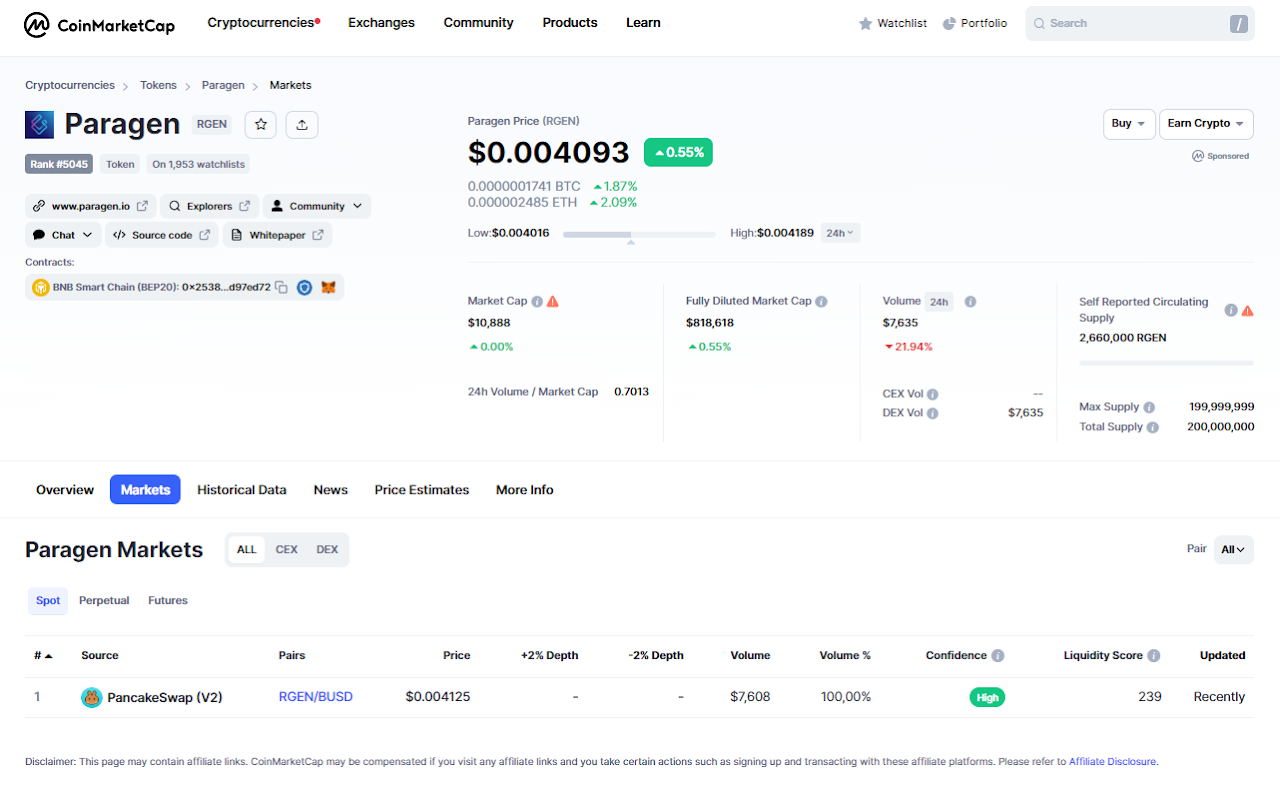Viewport: 1280px width, 810px height.
Task: Click the info icon beside Volume 24h
Action: coord(970,301)
